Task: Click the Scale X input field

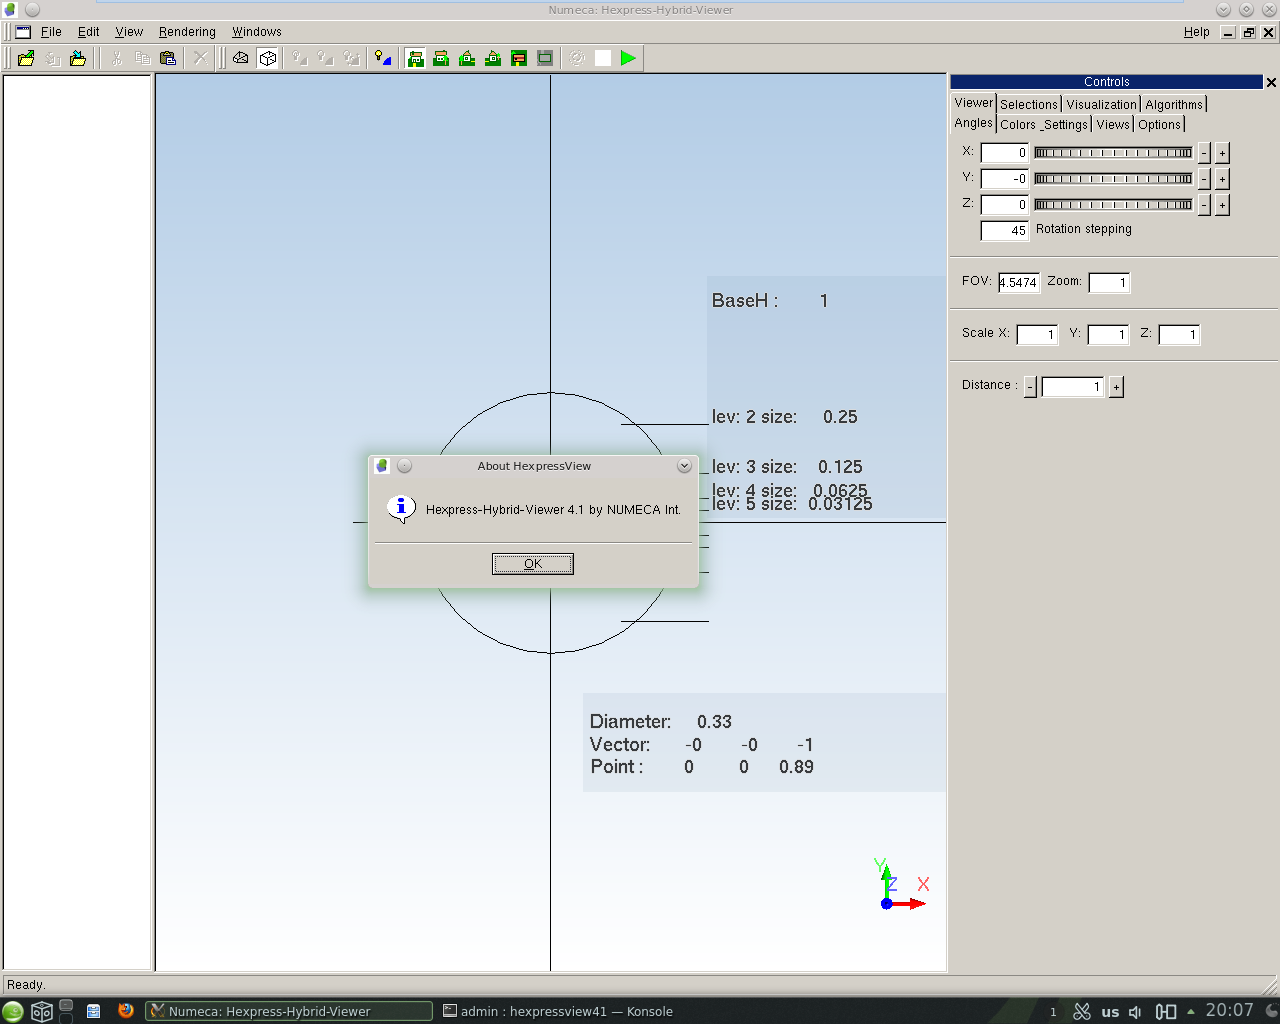Action: point(1037,335)
